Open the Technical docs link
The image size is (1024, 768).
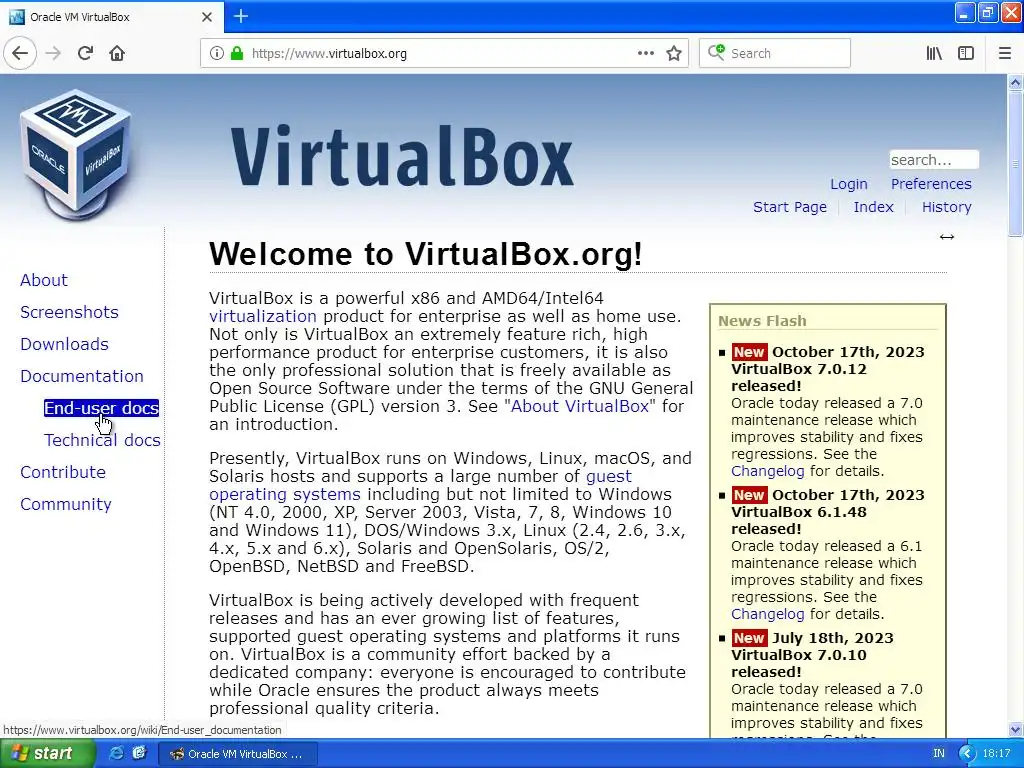click(103, 440)
